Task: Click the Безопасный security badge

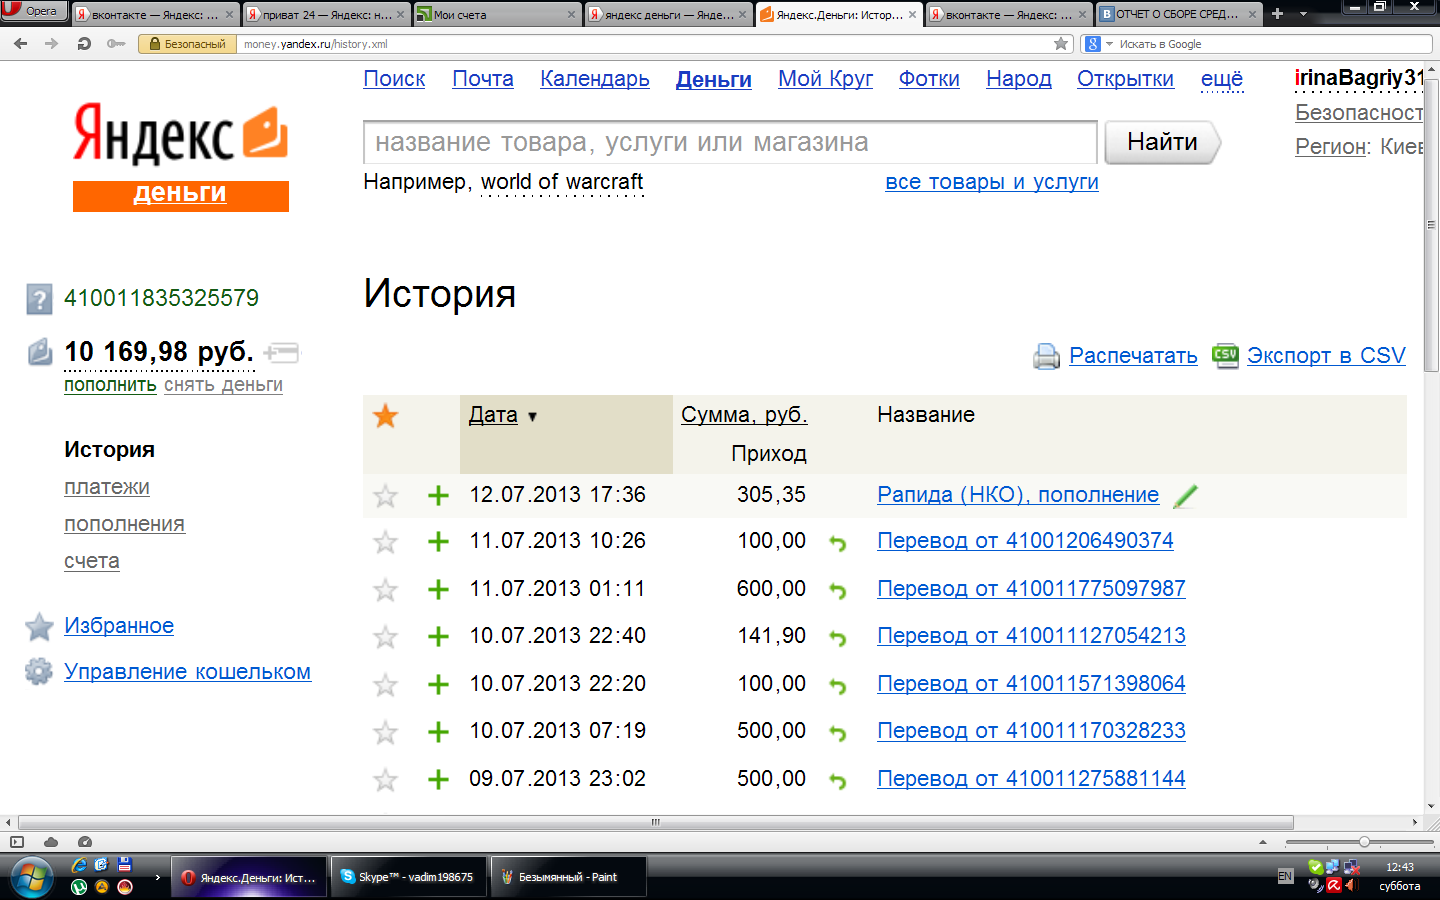Action: 187,44
